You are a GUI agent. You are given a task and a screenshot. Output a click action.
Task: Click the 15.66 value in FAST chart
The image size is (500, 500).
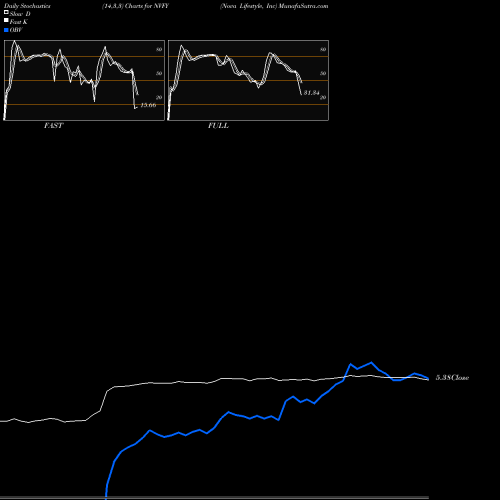[x=148, y=105]
